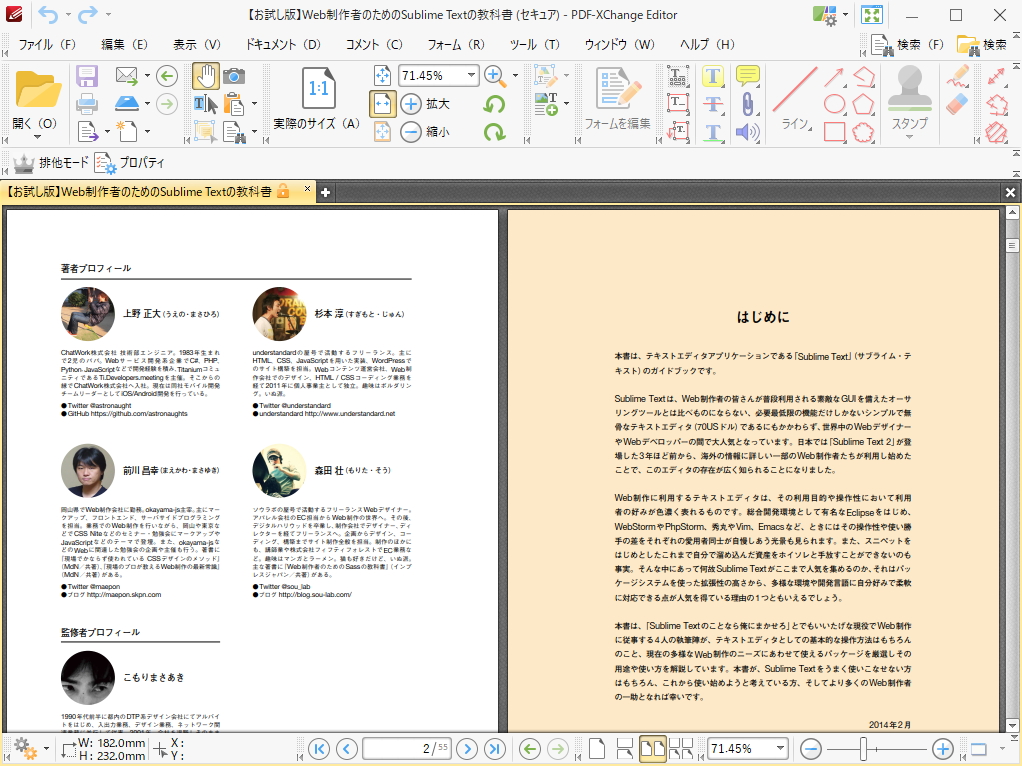Toggle the 排他モード exclusive mode
This screenshot has height=766, width=1022.
pos(51,162)
